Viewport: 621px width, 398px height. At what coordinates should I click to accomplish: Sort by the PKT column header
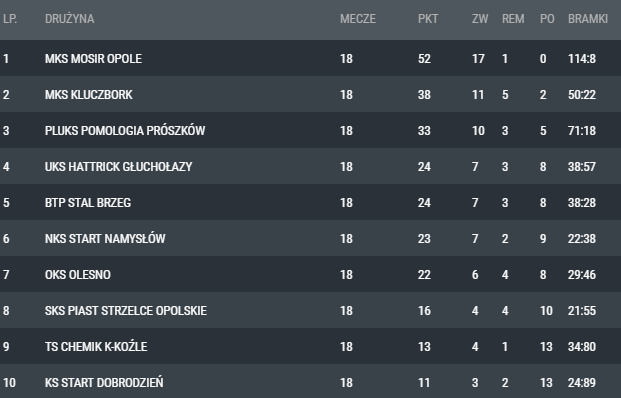click(428, 19)
